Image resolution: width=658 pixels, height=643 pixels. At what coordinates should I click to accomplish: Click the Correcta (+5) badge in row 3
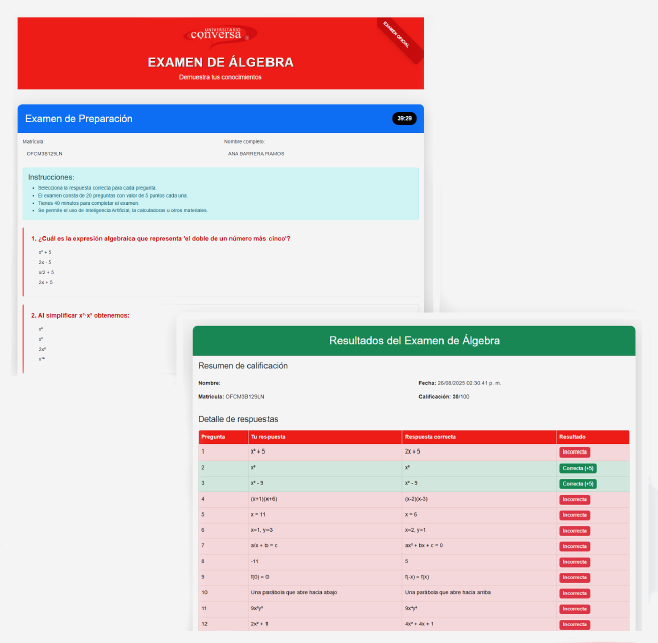pyautogui.click(x=577, y=483)
